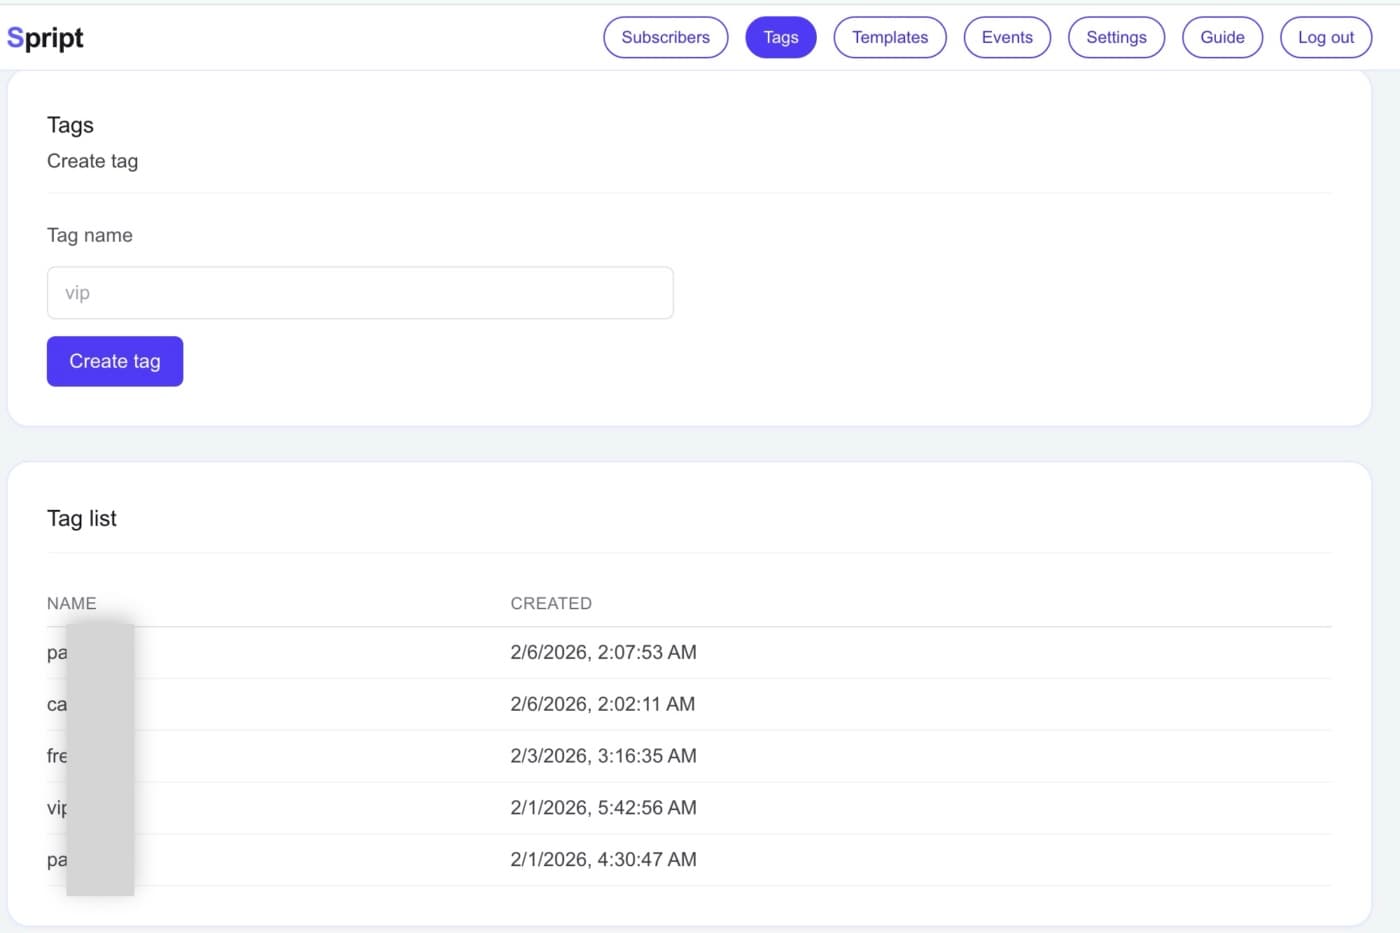The width and height of the screenshot is (1400, 933).
Task: Select the row created 2/1/2026, 5:42:56 AM
Action: tap(603, 808)
